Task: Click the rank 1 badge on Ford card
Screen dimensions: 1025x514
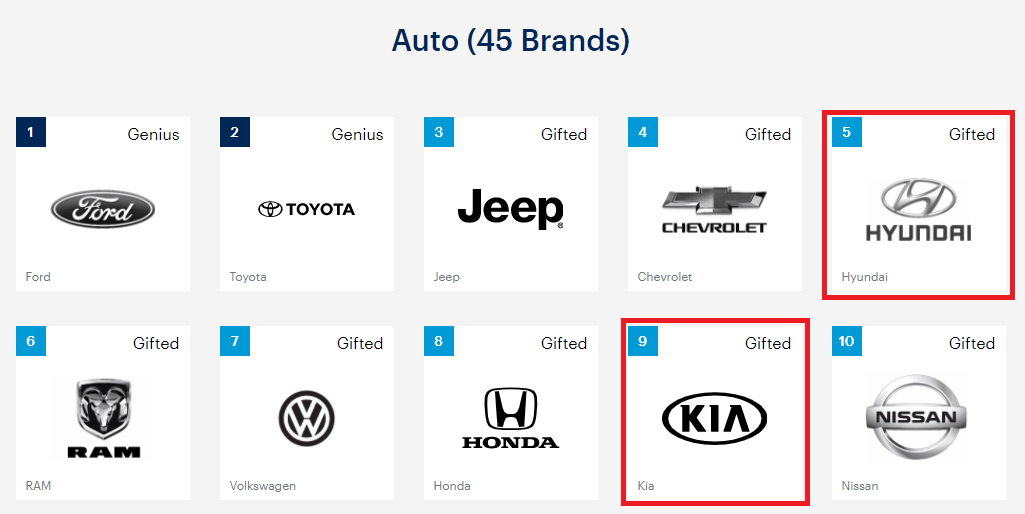Action: [x=31, y=132]
